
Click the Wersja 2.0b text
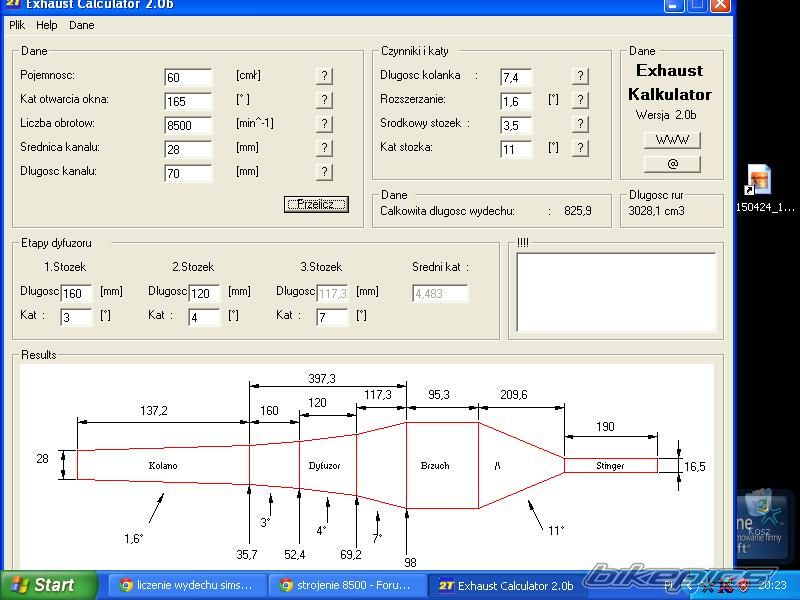click(666, 115)
